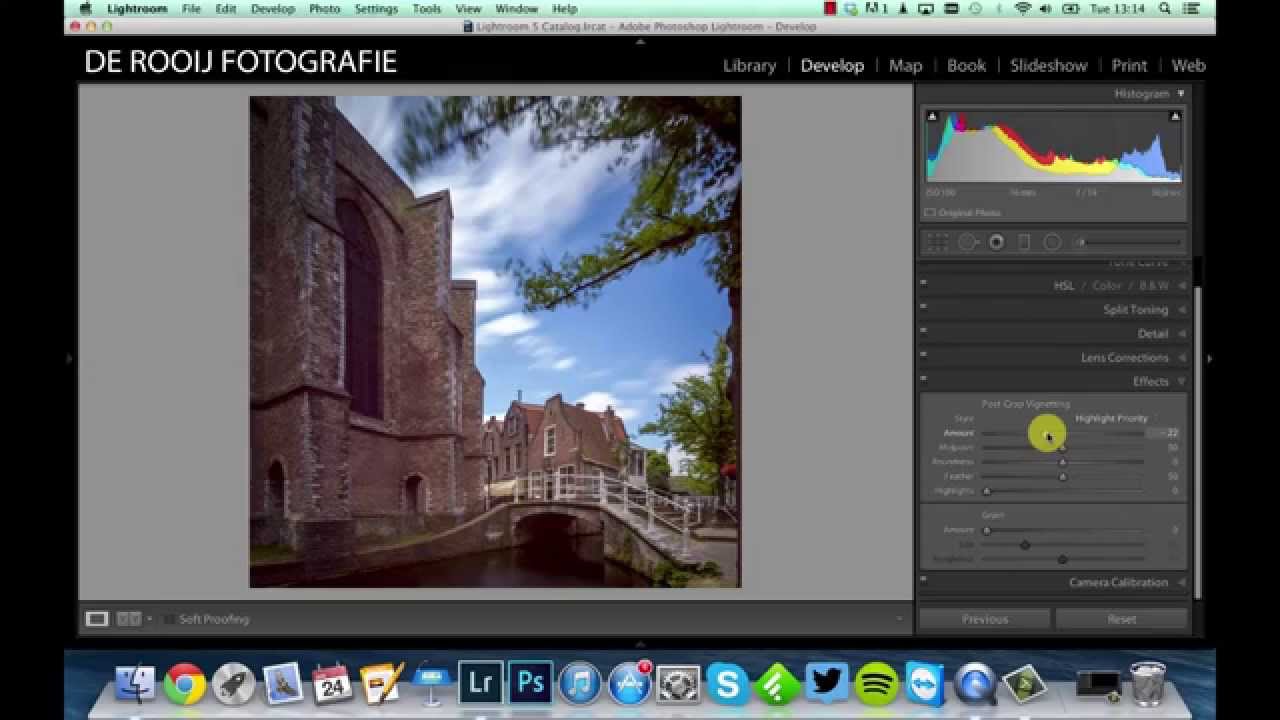Viewport: 1280px width, 720px height.
Task: Open the App Store from the Dock
Action: tap(629, 685)
